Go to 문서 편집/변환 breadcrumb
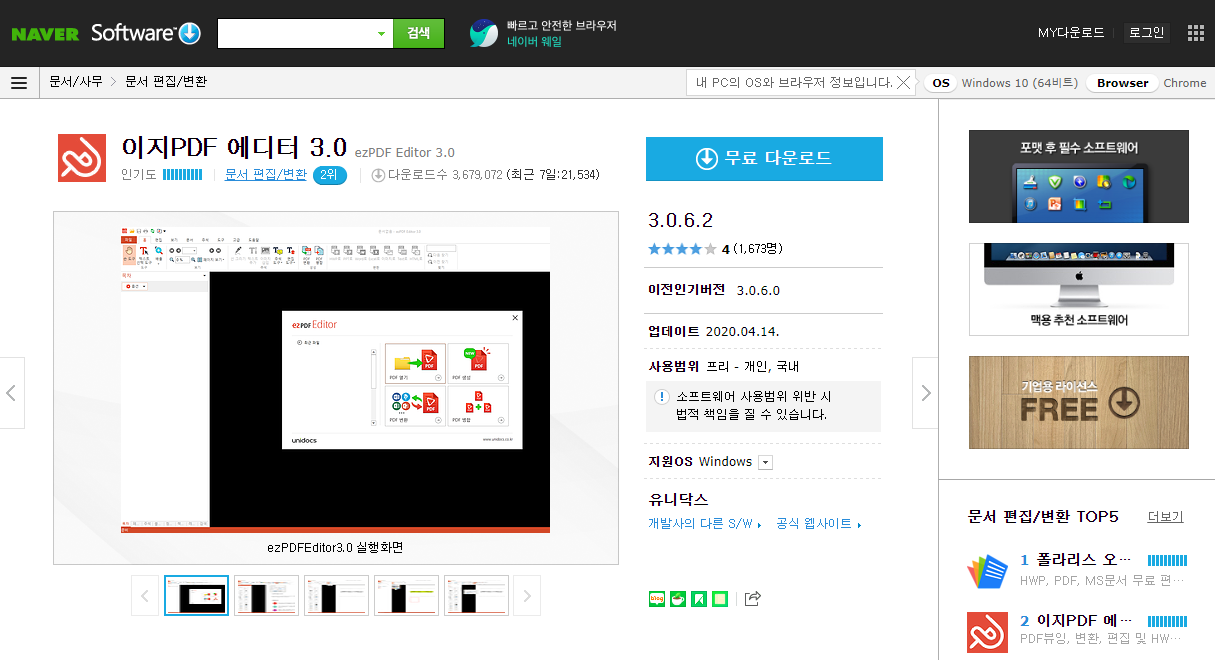This screenshot has width=1215, height=660. point(166,82)
